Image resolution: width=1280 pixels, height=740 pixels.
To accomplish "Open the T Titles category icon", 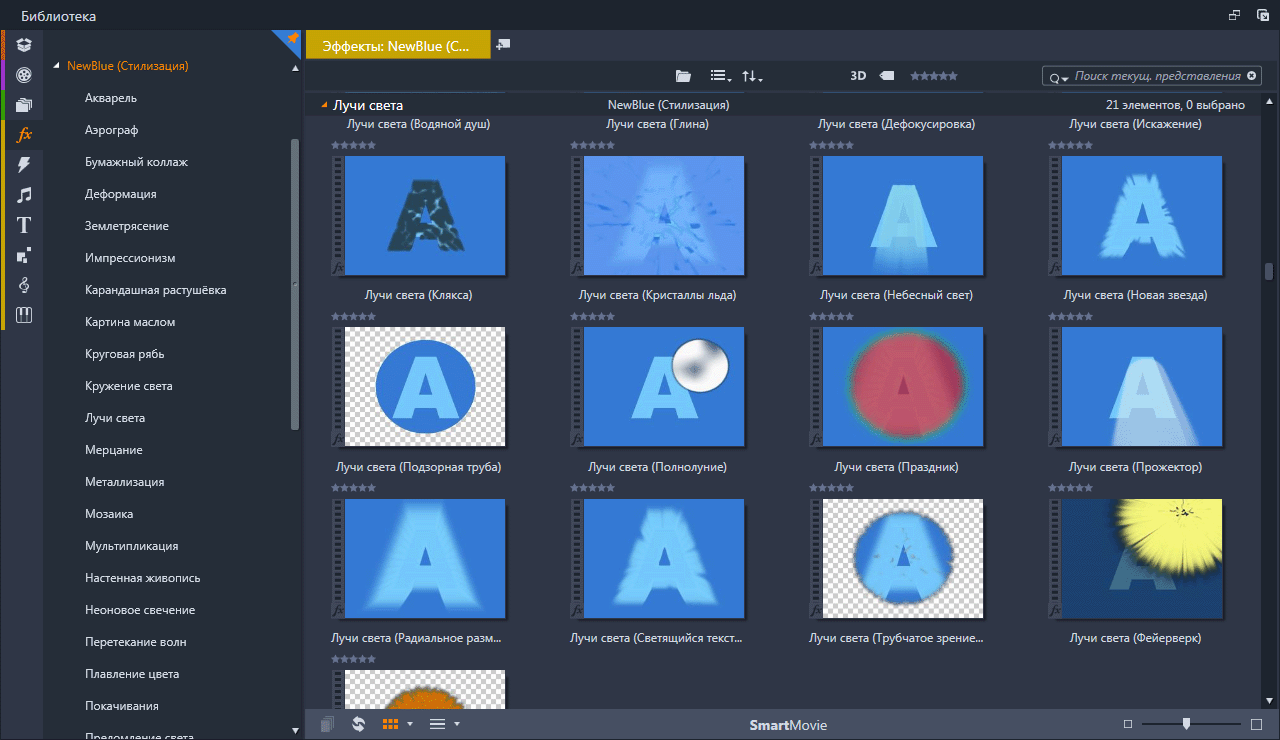I will click(x=24, y=225).
